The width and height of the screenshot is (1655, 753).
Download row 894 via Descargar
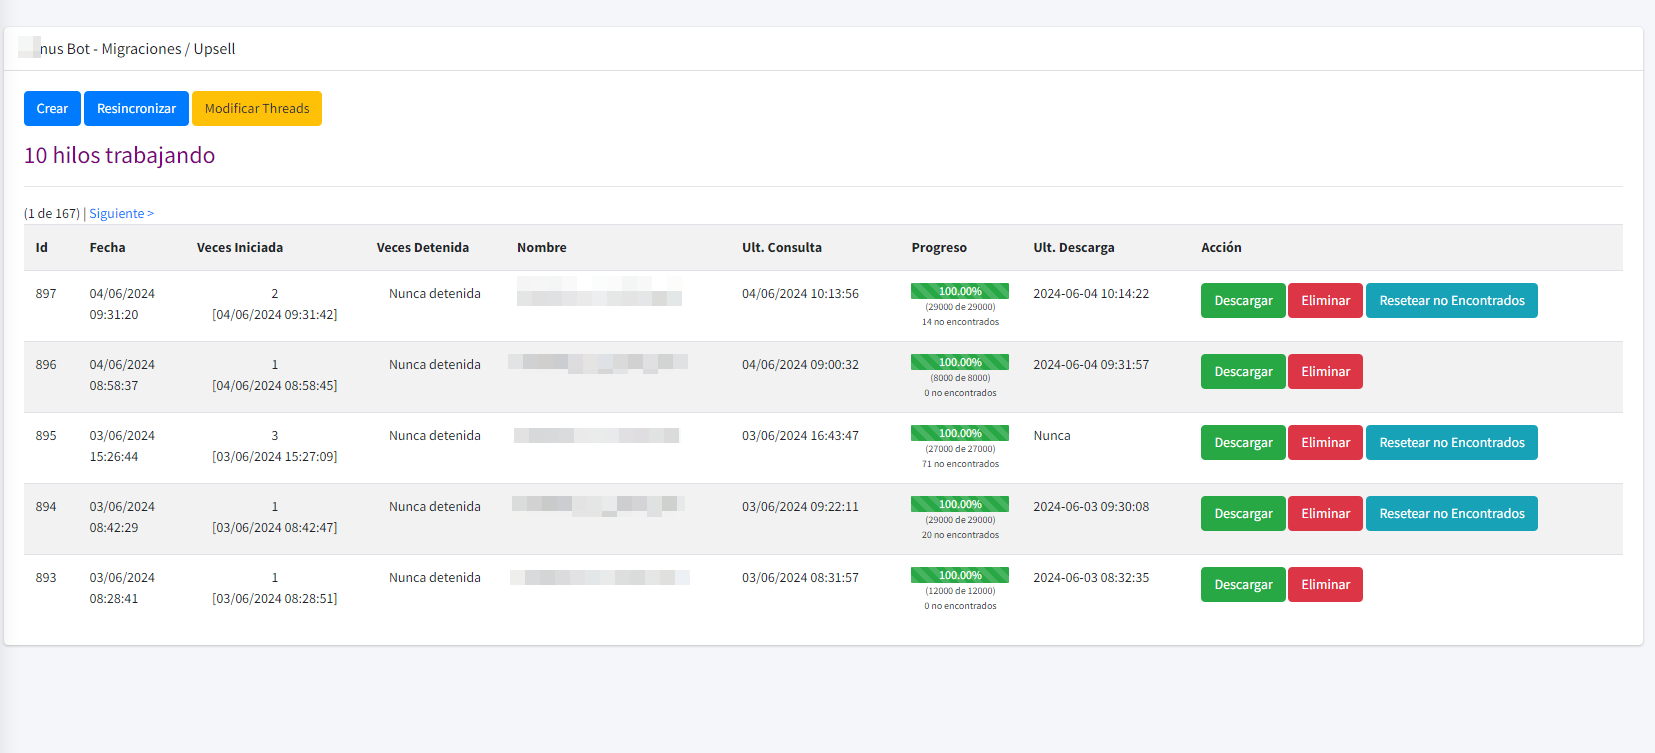1243,514
